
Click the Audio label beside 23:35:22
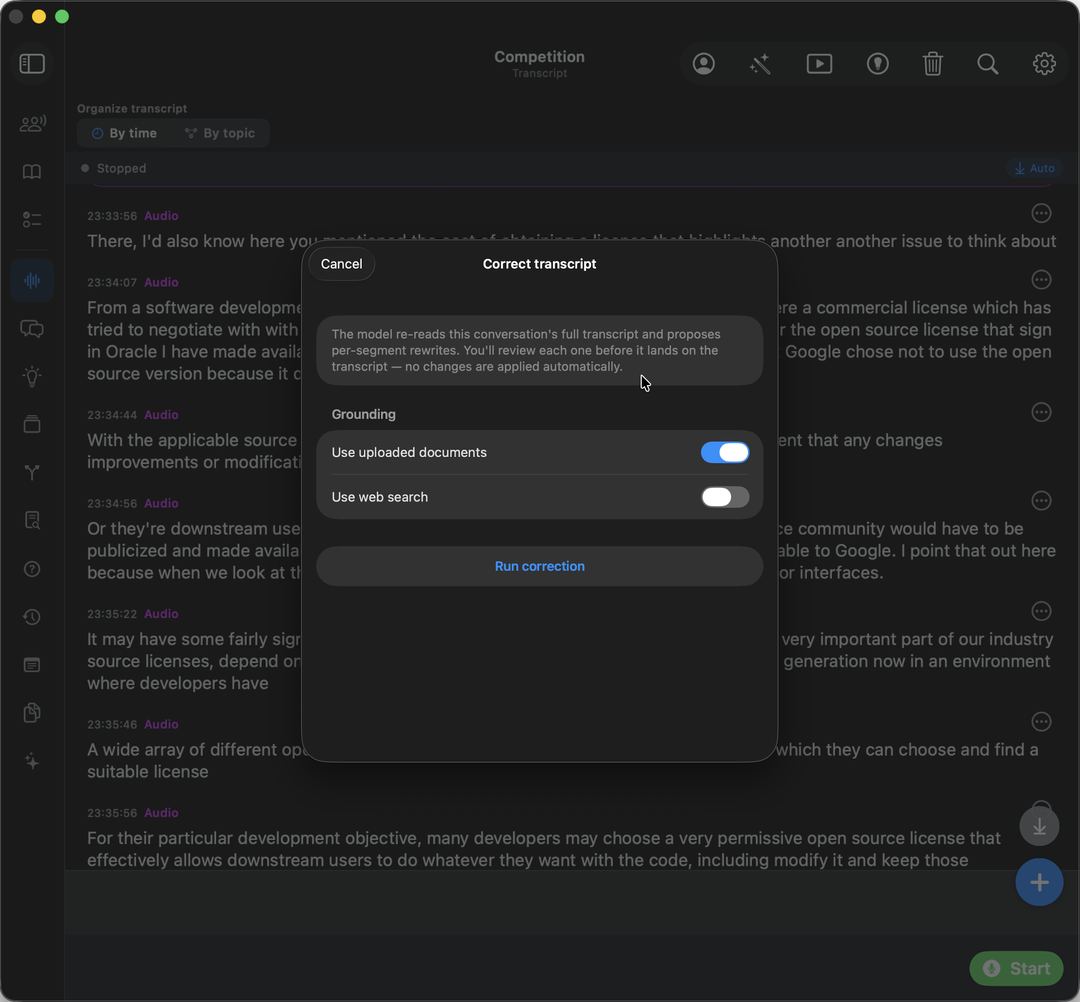161,614
